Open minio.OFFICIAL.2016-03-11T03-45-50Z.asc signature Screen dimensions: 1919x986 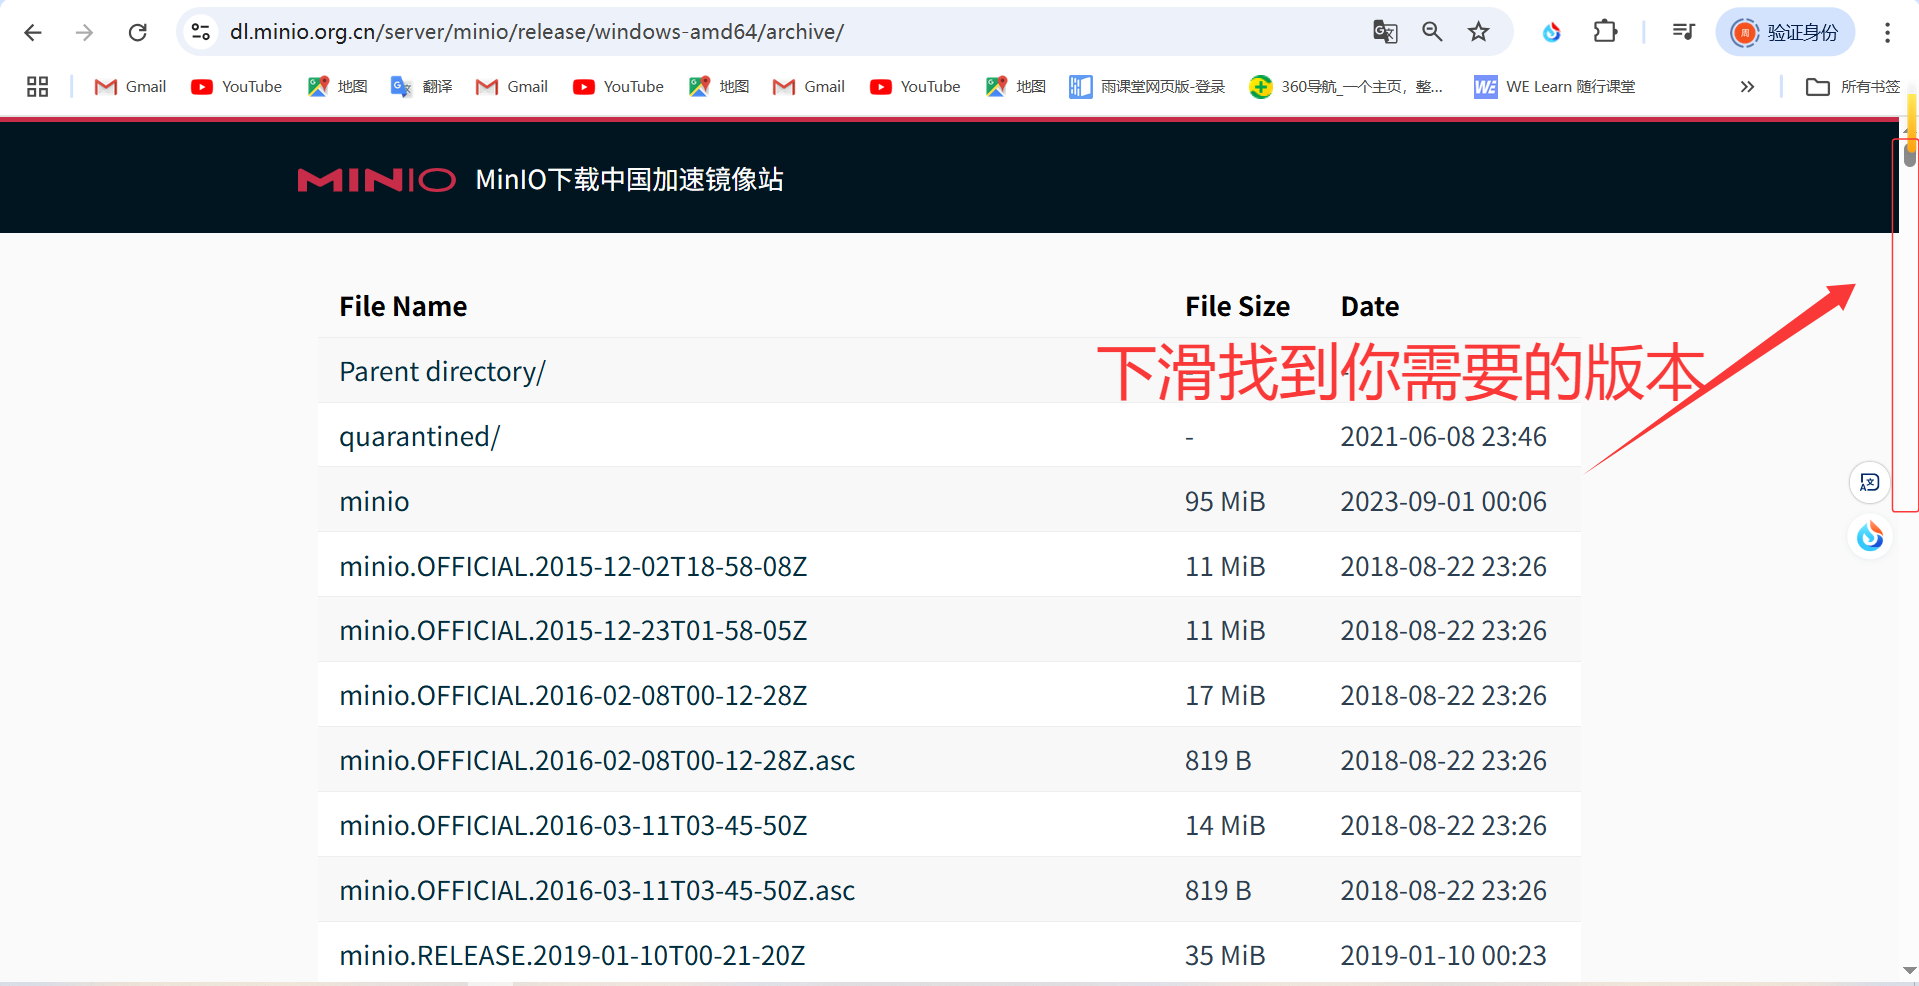[x=597, y=891]
